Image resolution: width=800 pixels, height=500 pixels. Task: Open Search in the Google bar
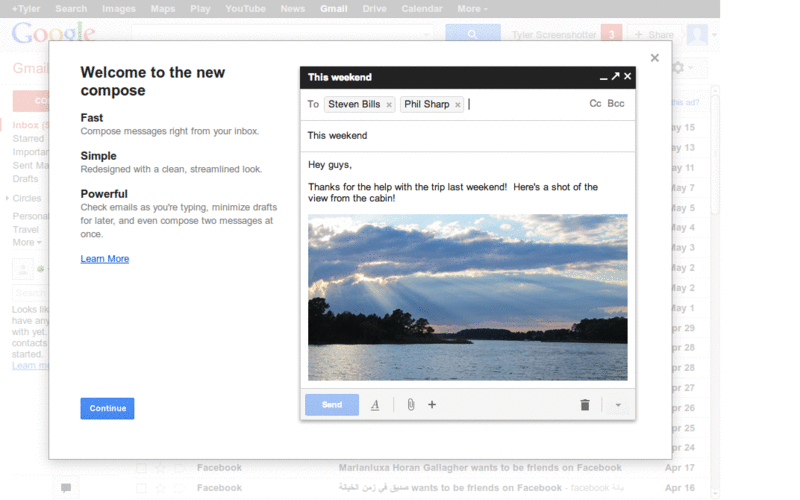[x=71, y=9]
